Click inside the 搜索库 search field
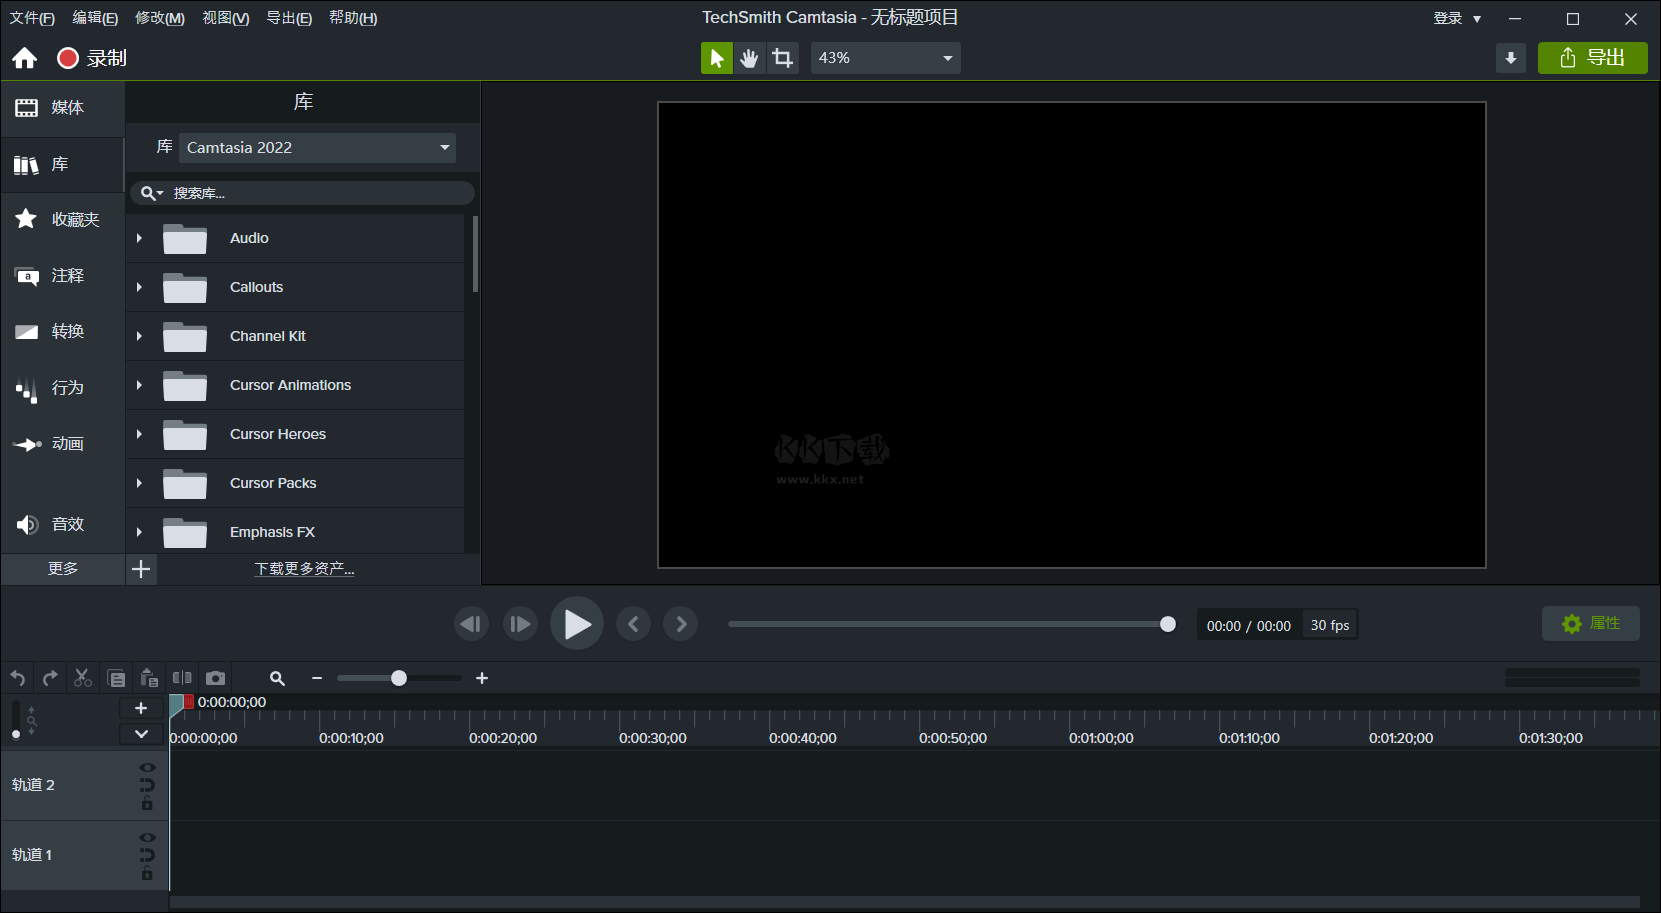Screen dimensions: 1661x913 click(x=300, y=192)
